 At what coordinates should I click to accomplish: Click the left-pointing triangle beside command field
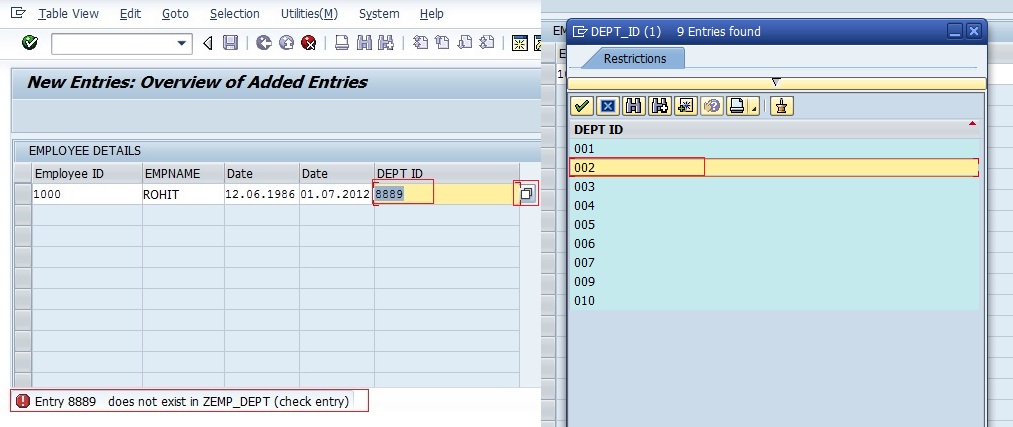click(207, 43)
